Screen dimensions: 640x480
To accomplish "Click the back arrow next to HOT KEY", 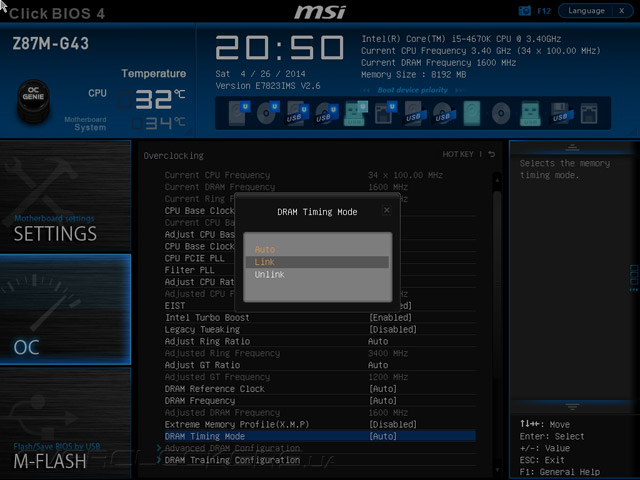I will coord(492,154).
